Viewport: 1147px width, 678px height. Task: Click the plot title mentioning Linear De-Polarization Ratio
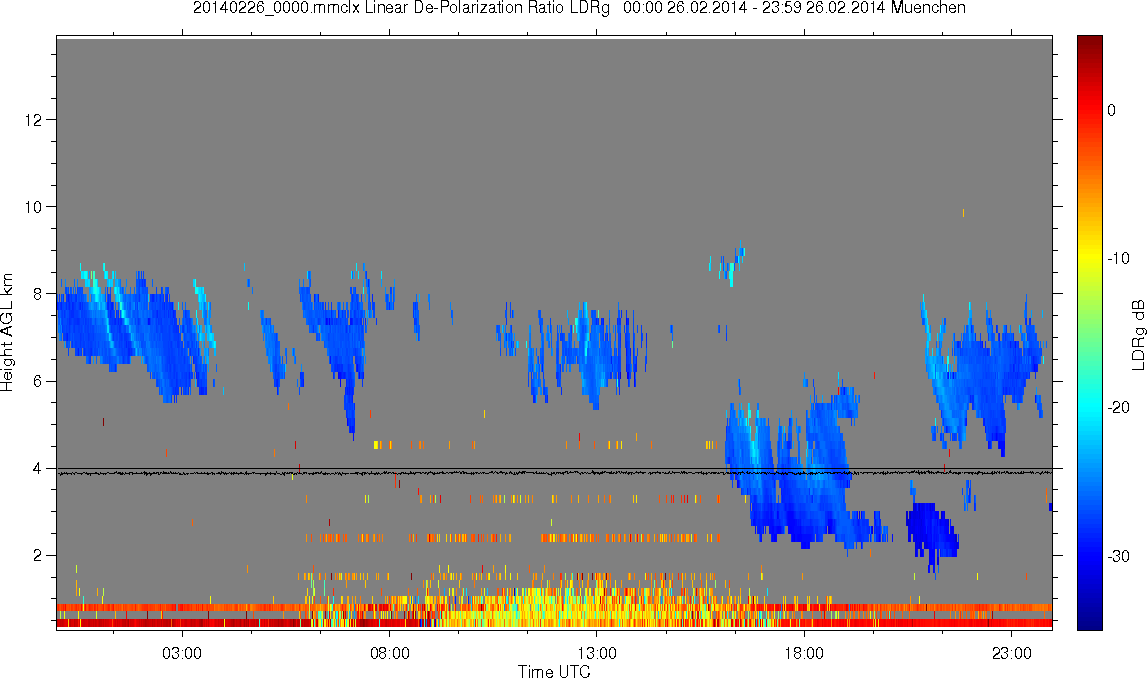(x=579, y=8)
